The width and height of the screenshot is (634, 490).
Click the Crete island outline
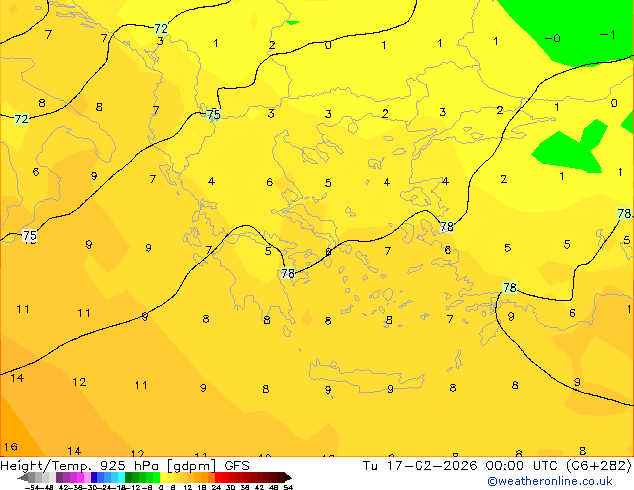367,376
